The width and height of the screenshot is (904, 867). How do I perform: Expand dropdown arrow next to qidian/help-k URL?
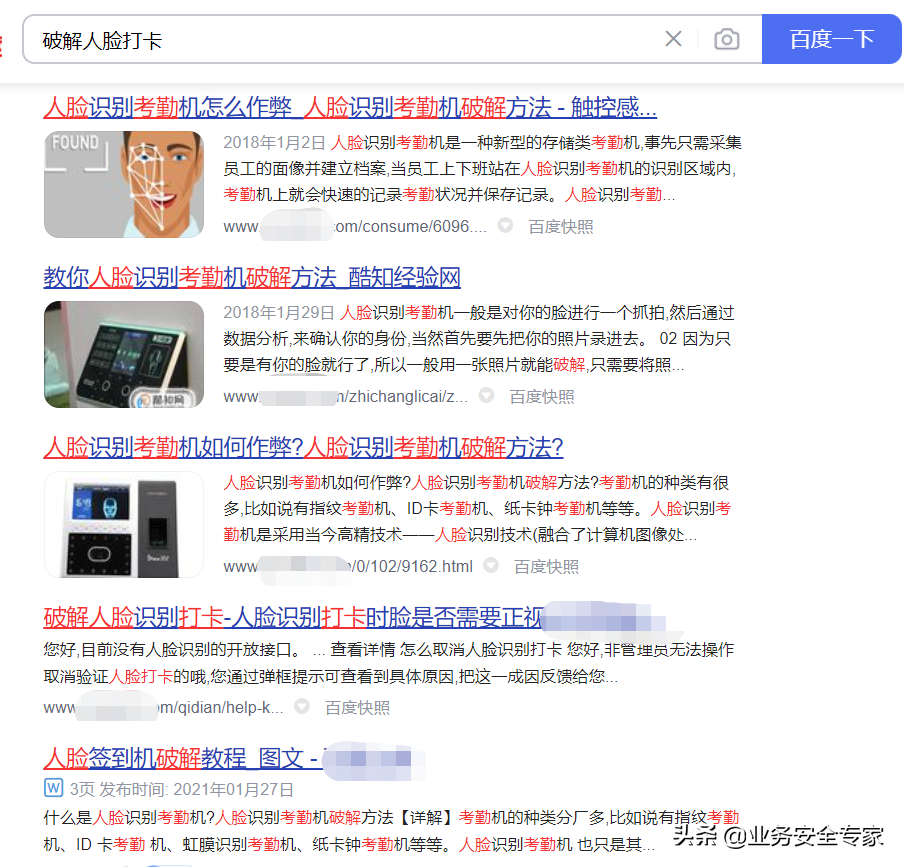click(302, 706)
